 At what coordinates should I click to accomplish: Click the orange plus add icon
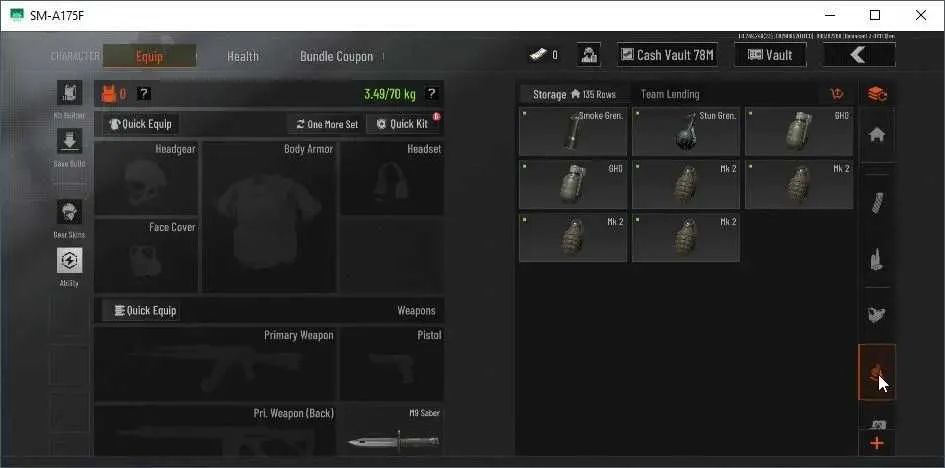click(x=877, y=444)
